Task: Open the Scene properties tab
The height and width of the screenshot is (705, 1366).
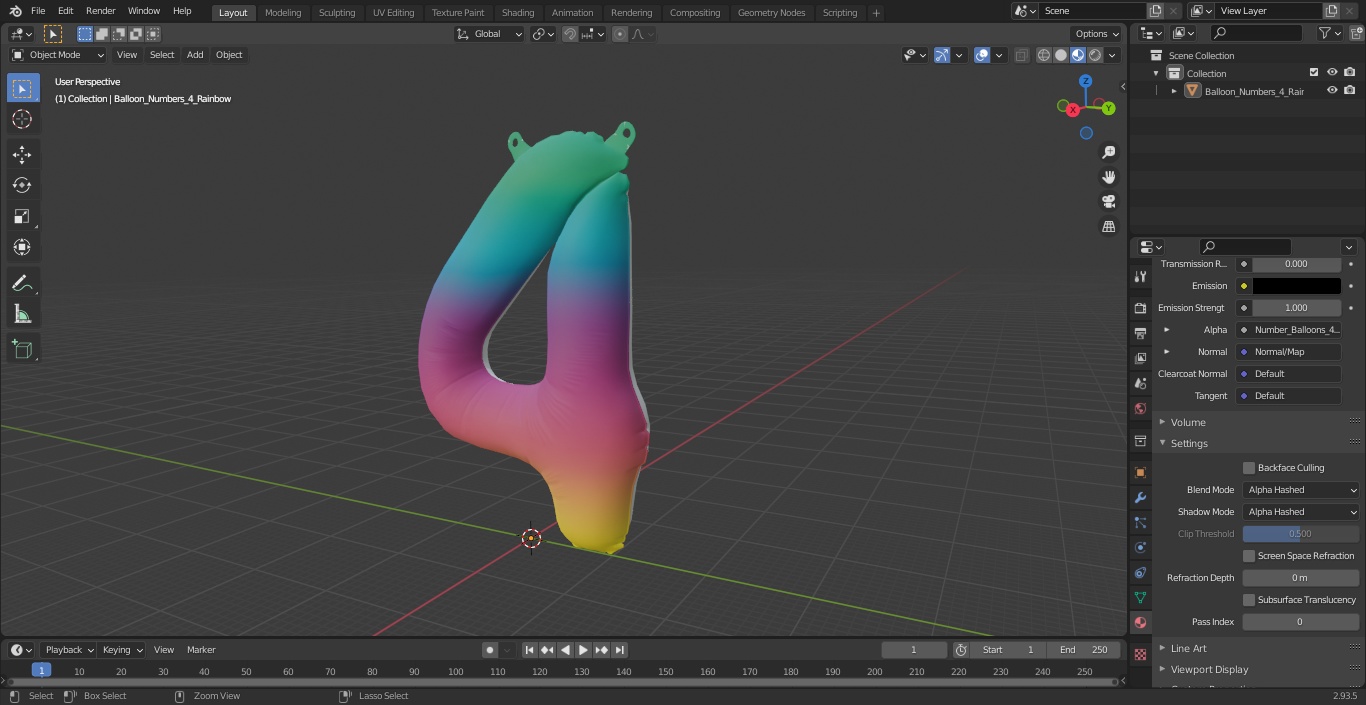Action: 1140,383
